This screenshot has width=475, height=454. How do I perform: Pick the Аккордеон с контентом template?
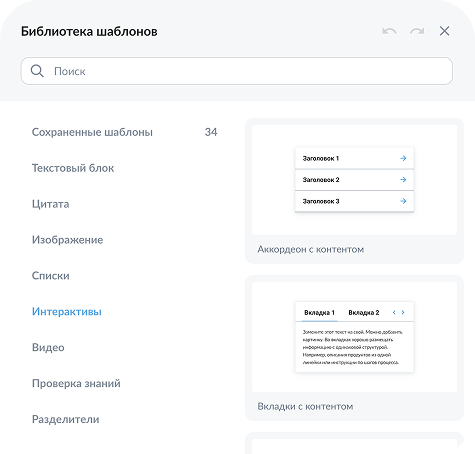click(354, 191)
